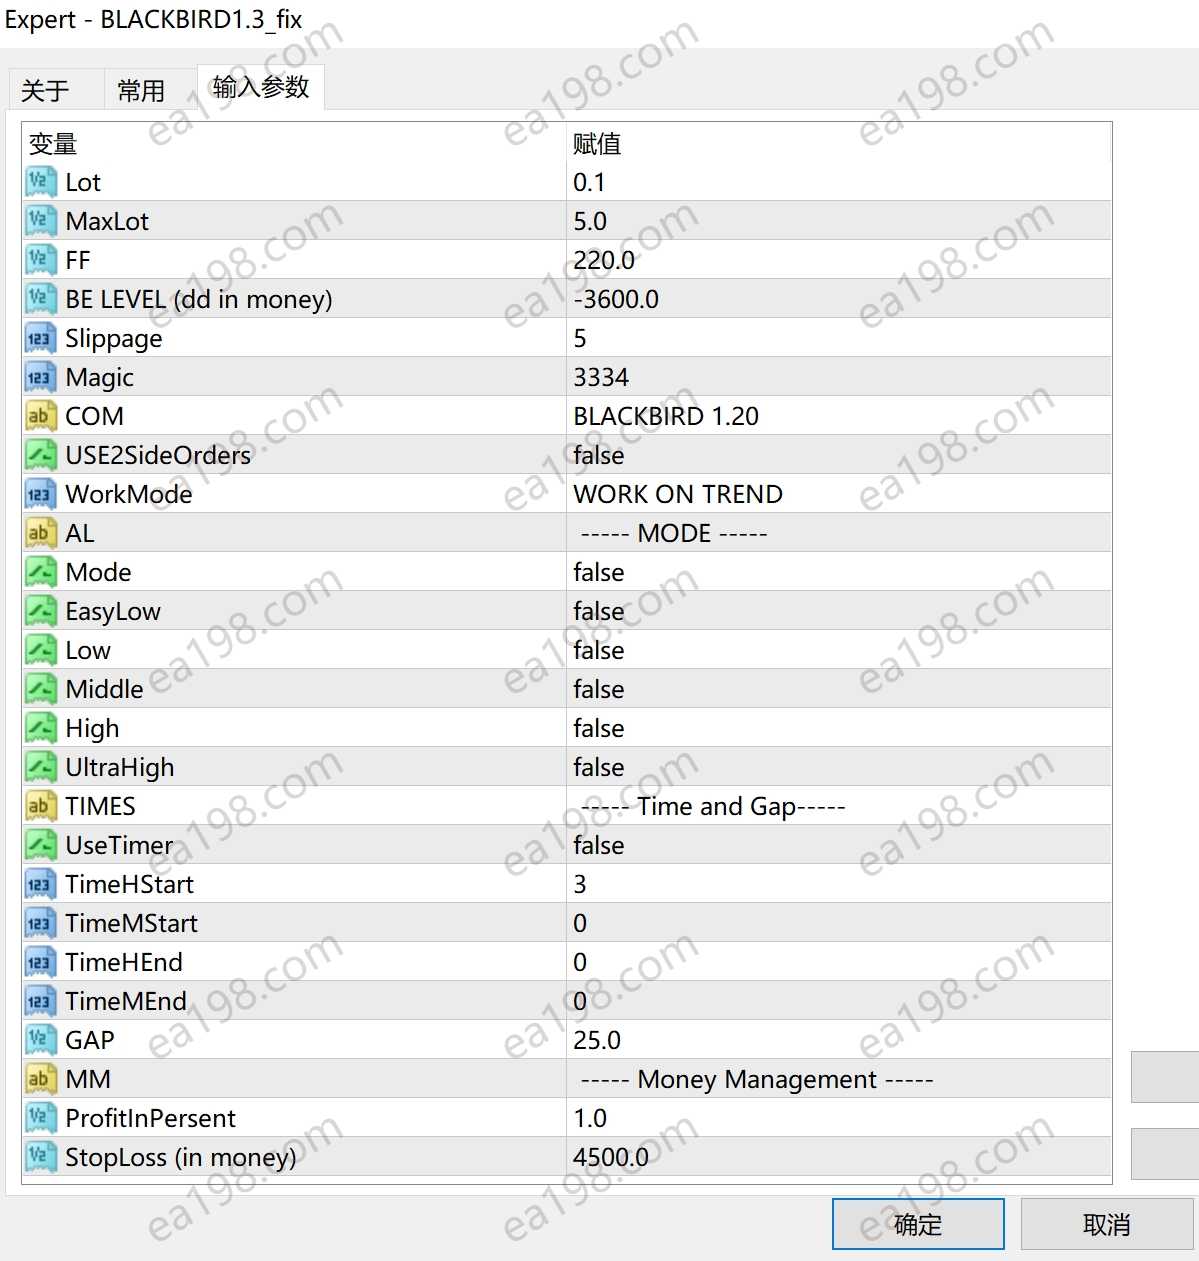
Task: Click the 确定 button
Action: coord(917,1224)
